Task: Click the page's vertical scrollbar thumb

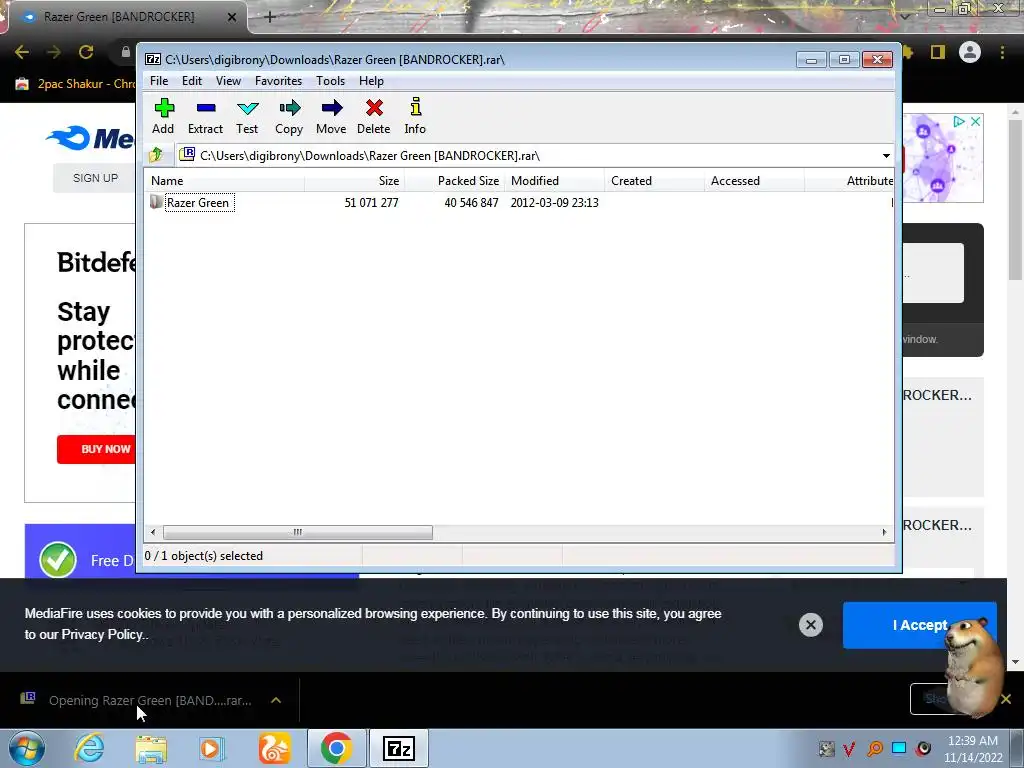Action: click(1015, 201)
